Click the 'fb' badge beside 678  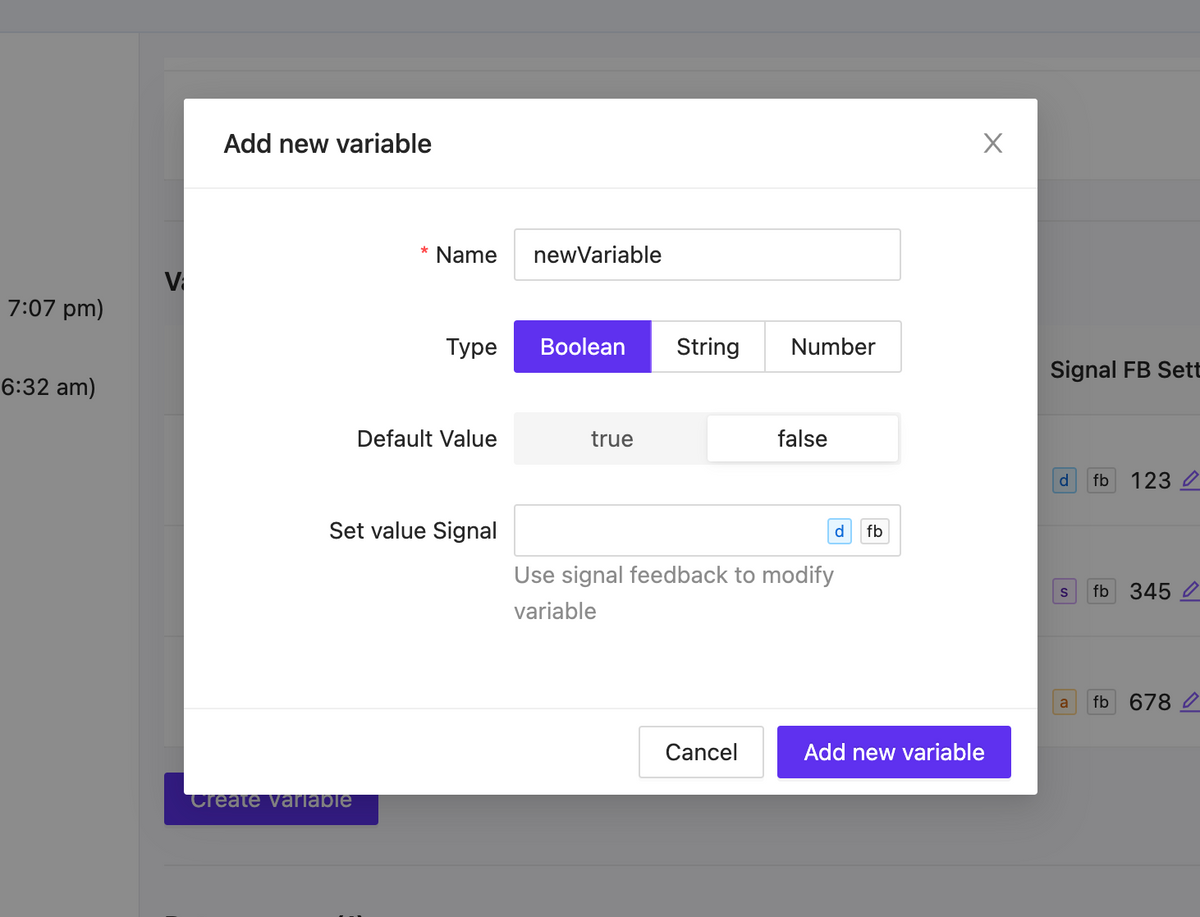point(1100,702)
